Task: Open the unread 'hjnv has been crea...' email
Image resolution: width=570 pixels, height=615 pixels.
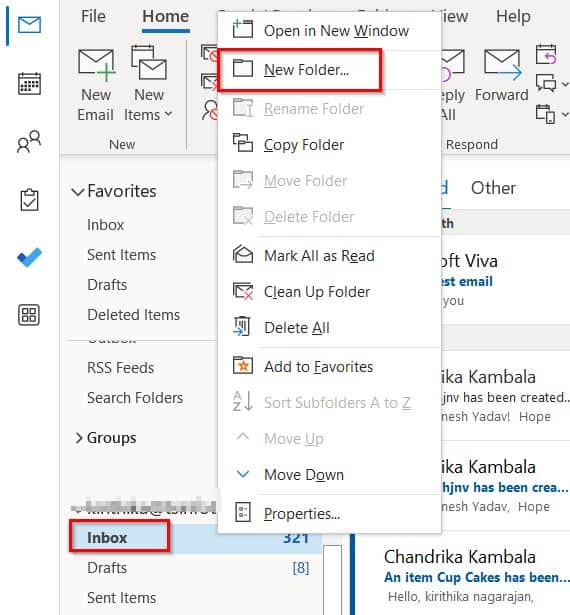Action: click(505, 487)
